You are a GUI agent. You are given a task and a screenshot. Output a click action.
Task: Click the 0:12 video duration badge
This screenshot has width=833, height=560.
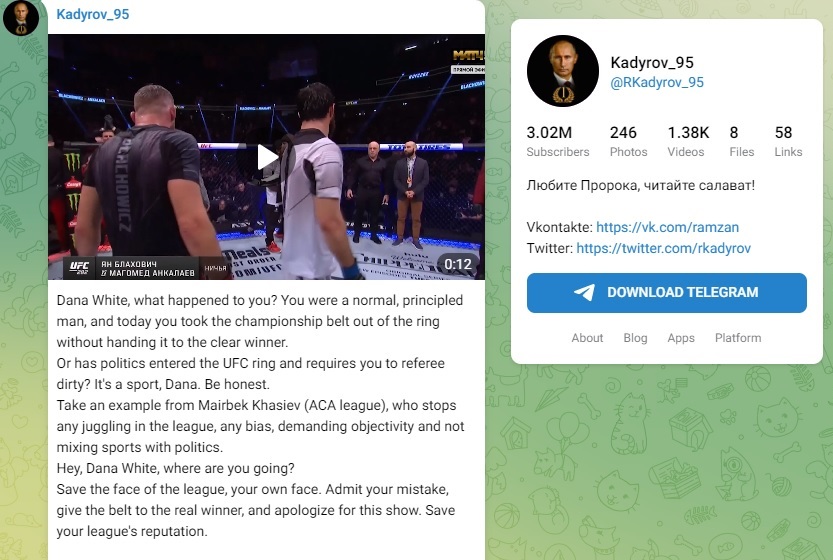(x=457, y=265)
